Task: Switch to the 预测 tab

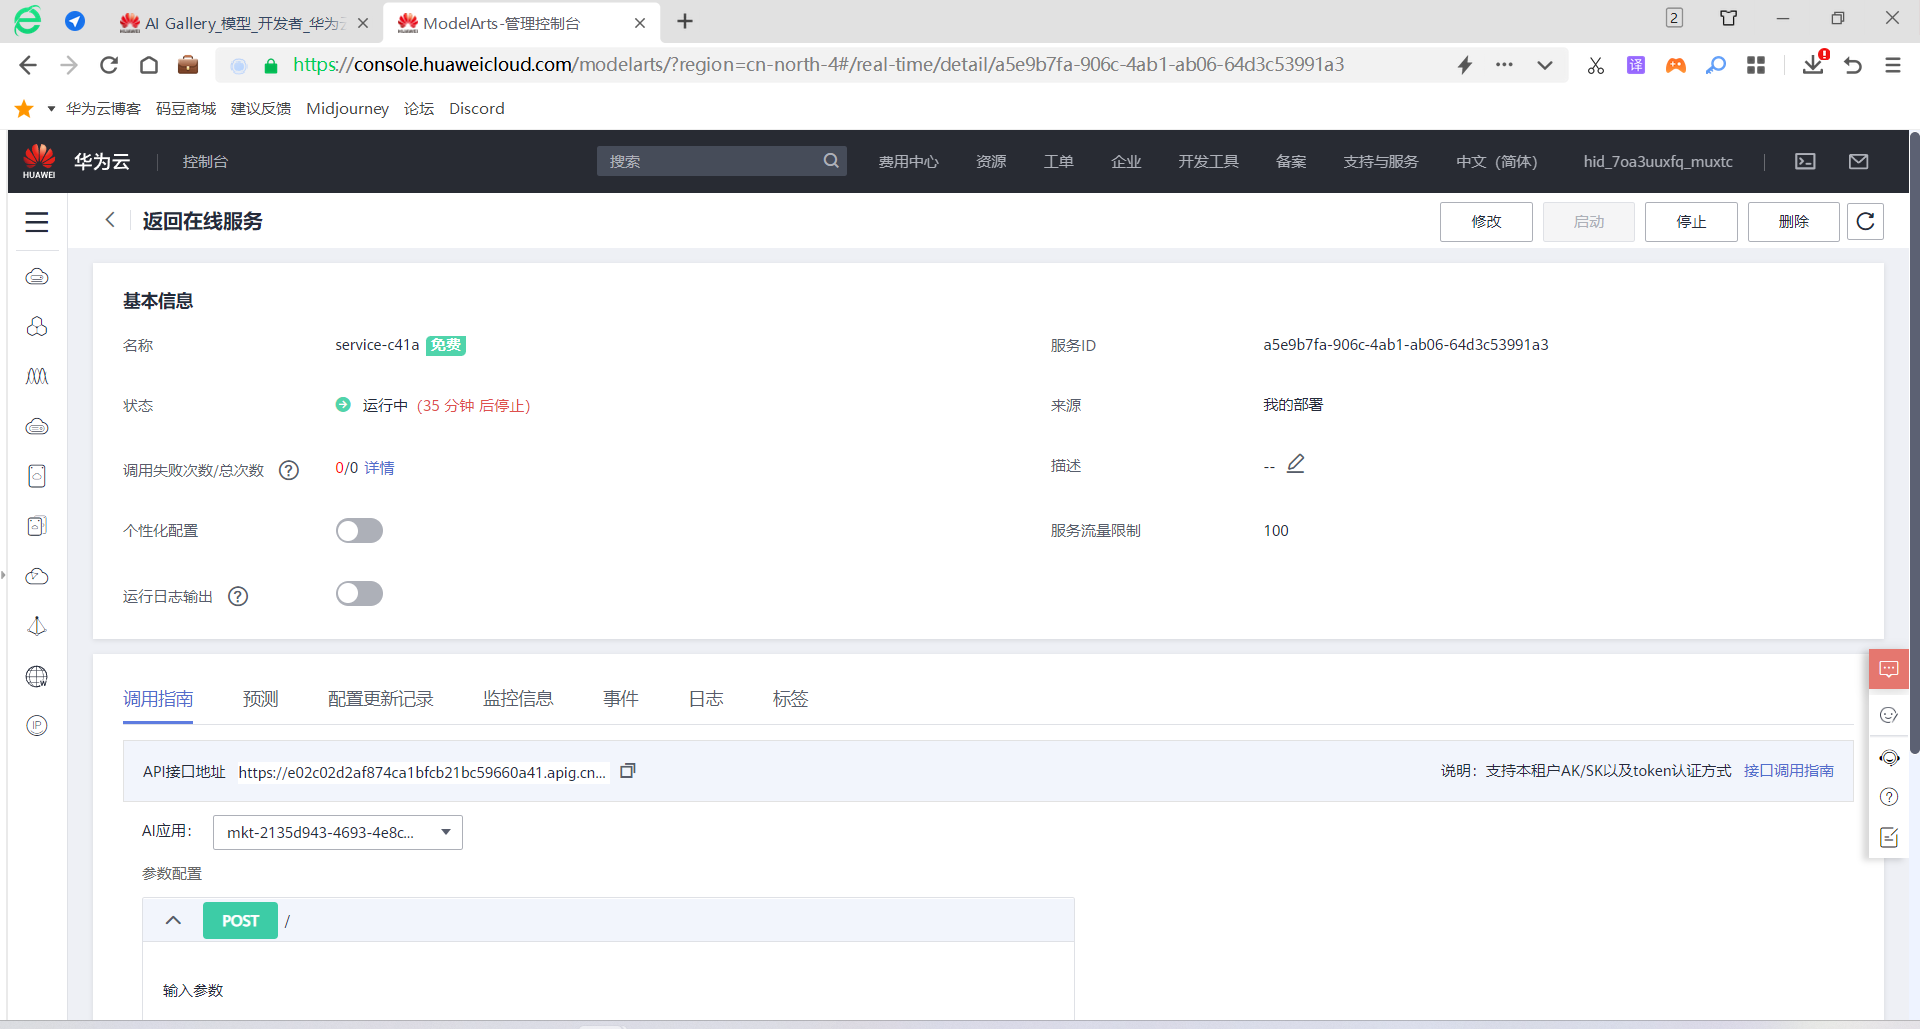Action: (261, 699)
